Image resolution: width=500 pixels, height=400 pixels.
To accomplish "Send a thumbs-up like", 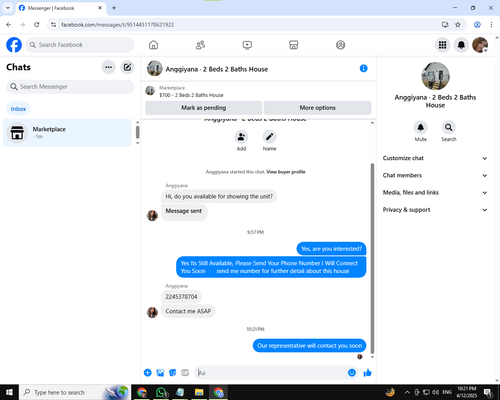I will pyautogui.click(x=367, y=373).
